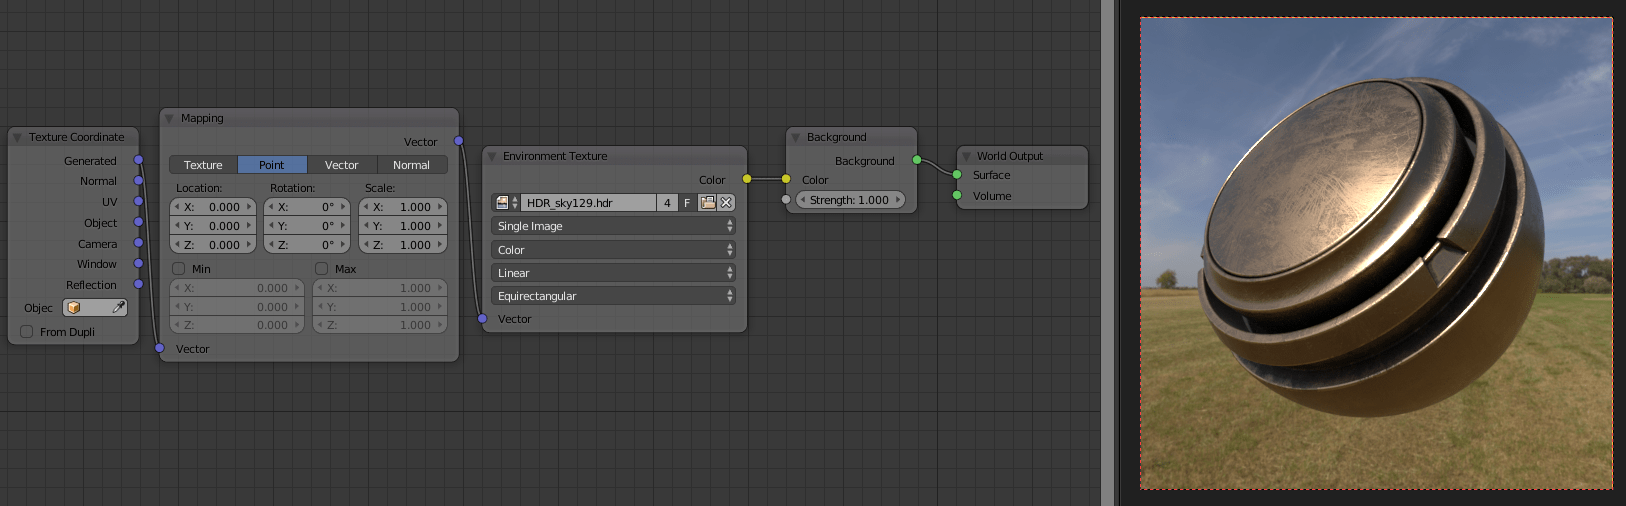Click the Environment Texture Color output socket
This screenshot has height=506, width=1626.
(x=747, y=179)
